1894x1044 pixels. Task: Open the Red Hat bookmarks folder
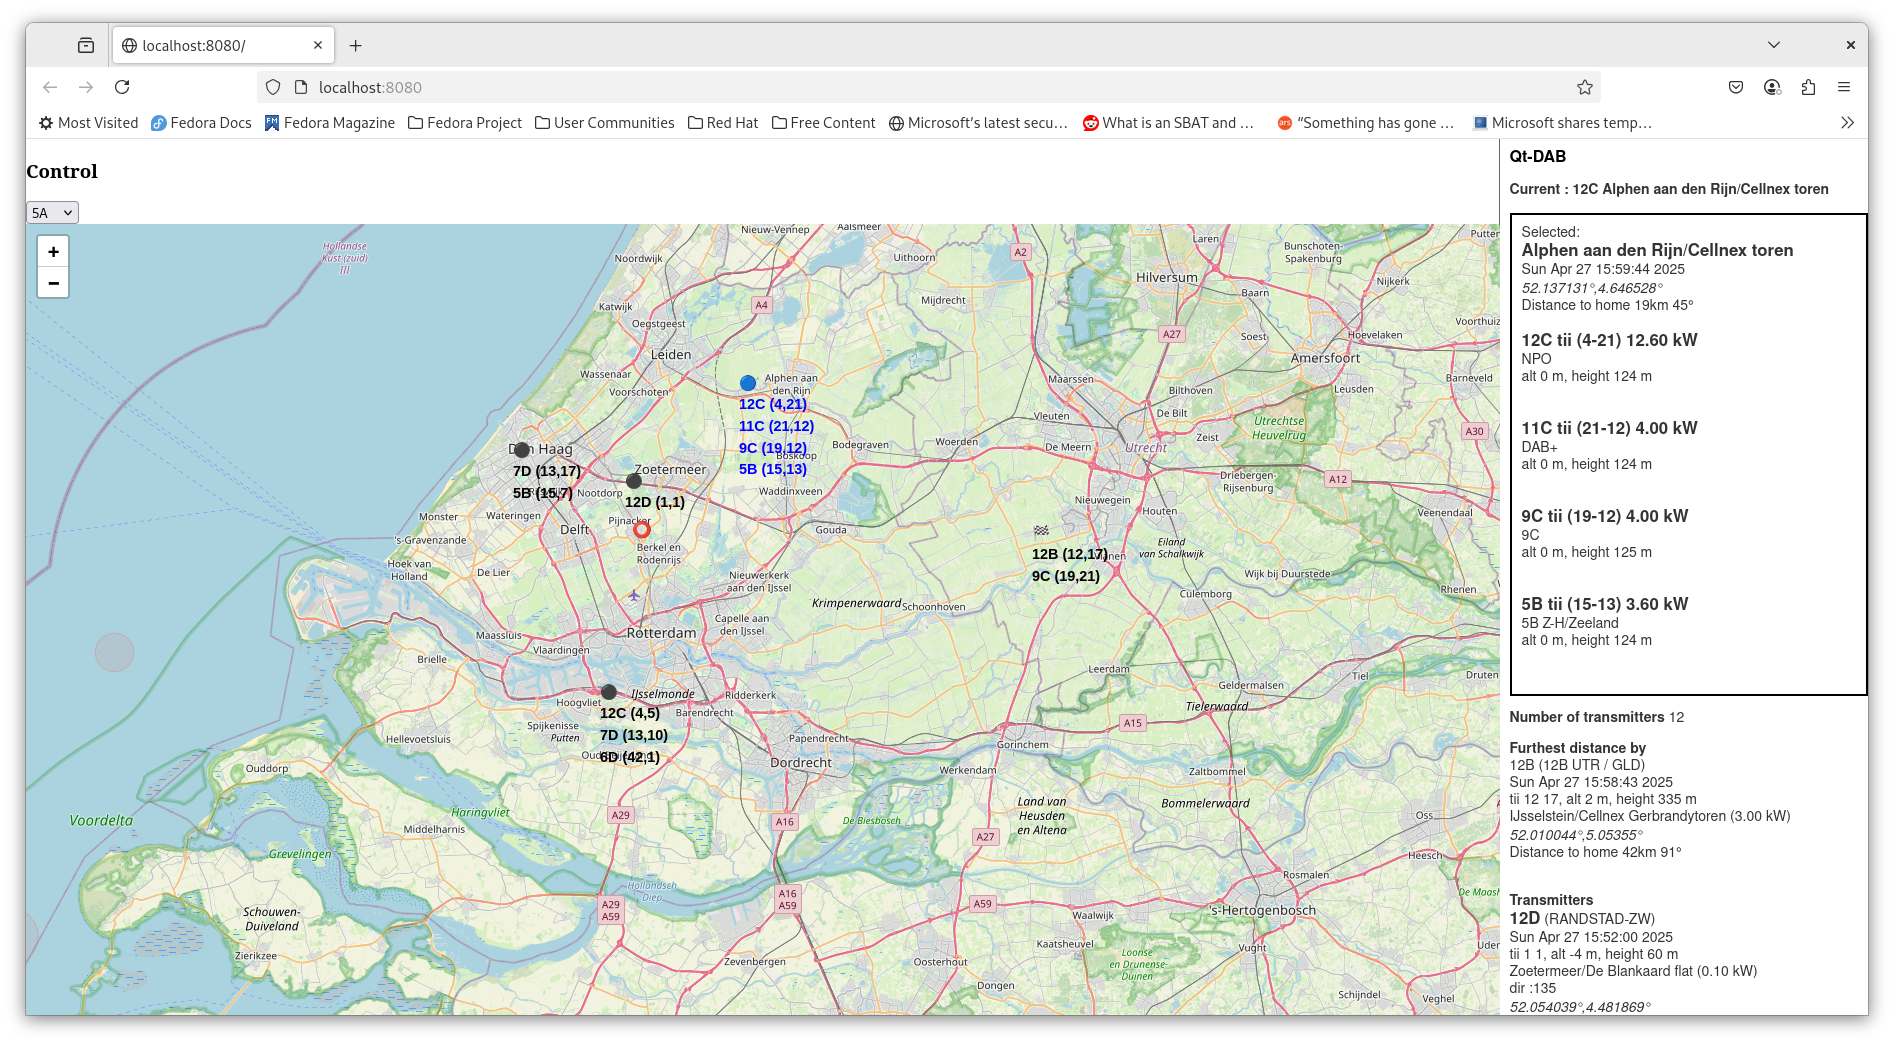click(x=723, y=123)
